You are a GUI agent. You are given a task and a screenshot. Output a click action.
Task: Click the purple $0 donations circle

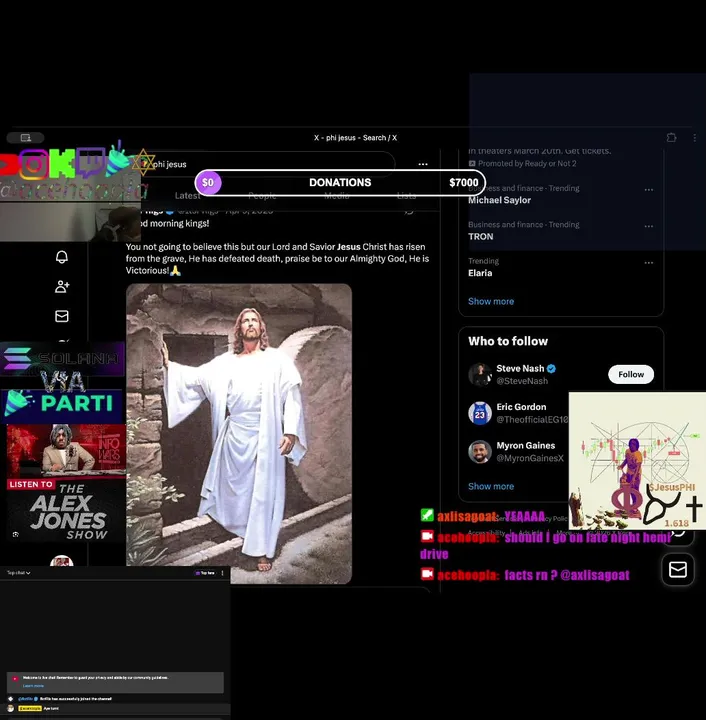pos(208,182)
